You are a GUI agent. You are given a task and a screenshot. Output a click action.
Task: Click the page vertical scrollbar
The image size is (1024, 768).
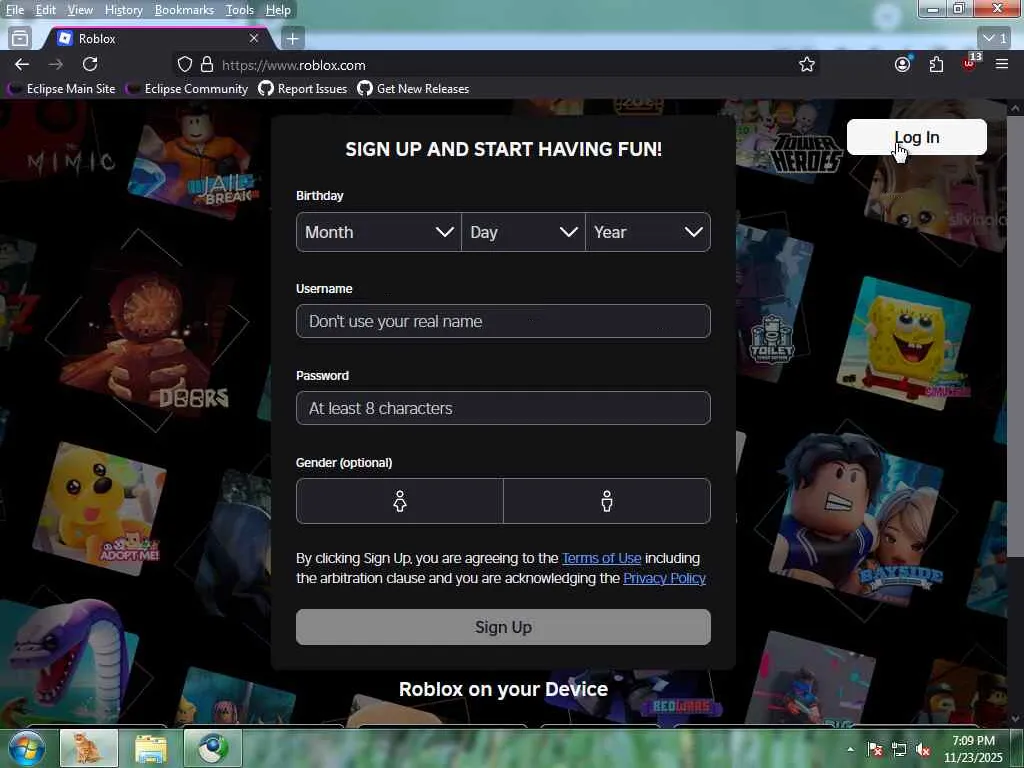point(1015,336)
